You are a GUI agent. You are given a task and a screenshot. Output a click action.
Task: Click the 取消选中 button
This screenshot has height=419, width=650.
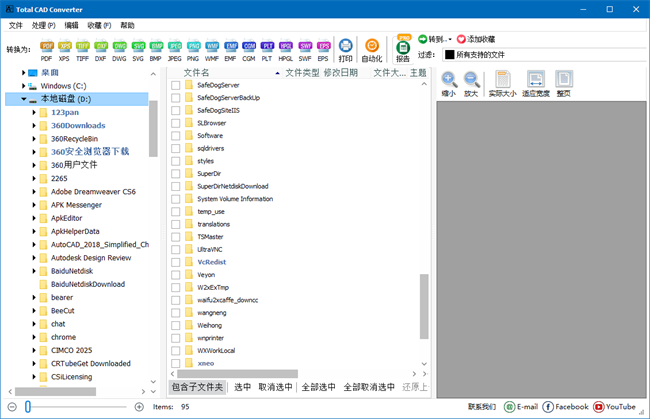[275, 387]
